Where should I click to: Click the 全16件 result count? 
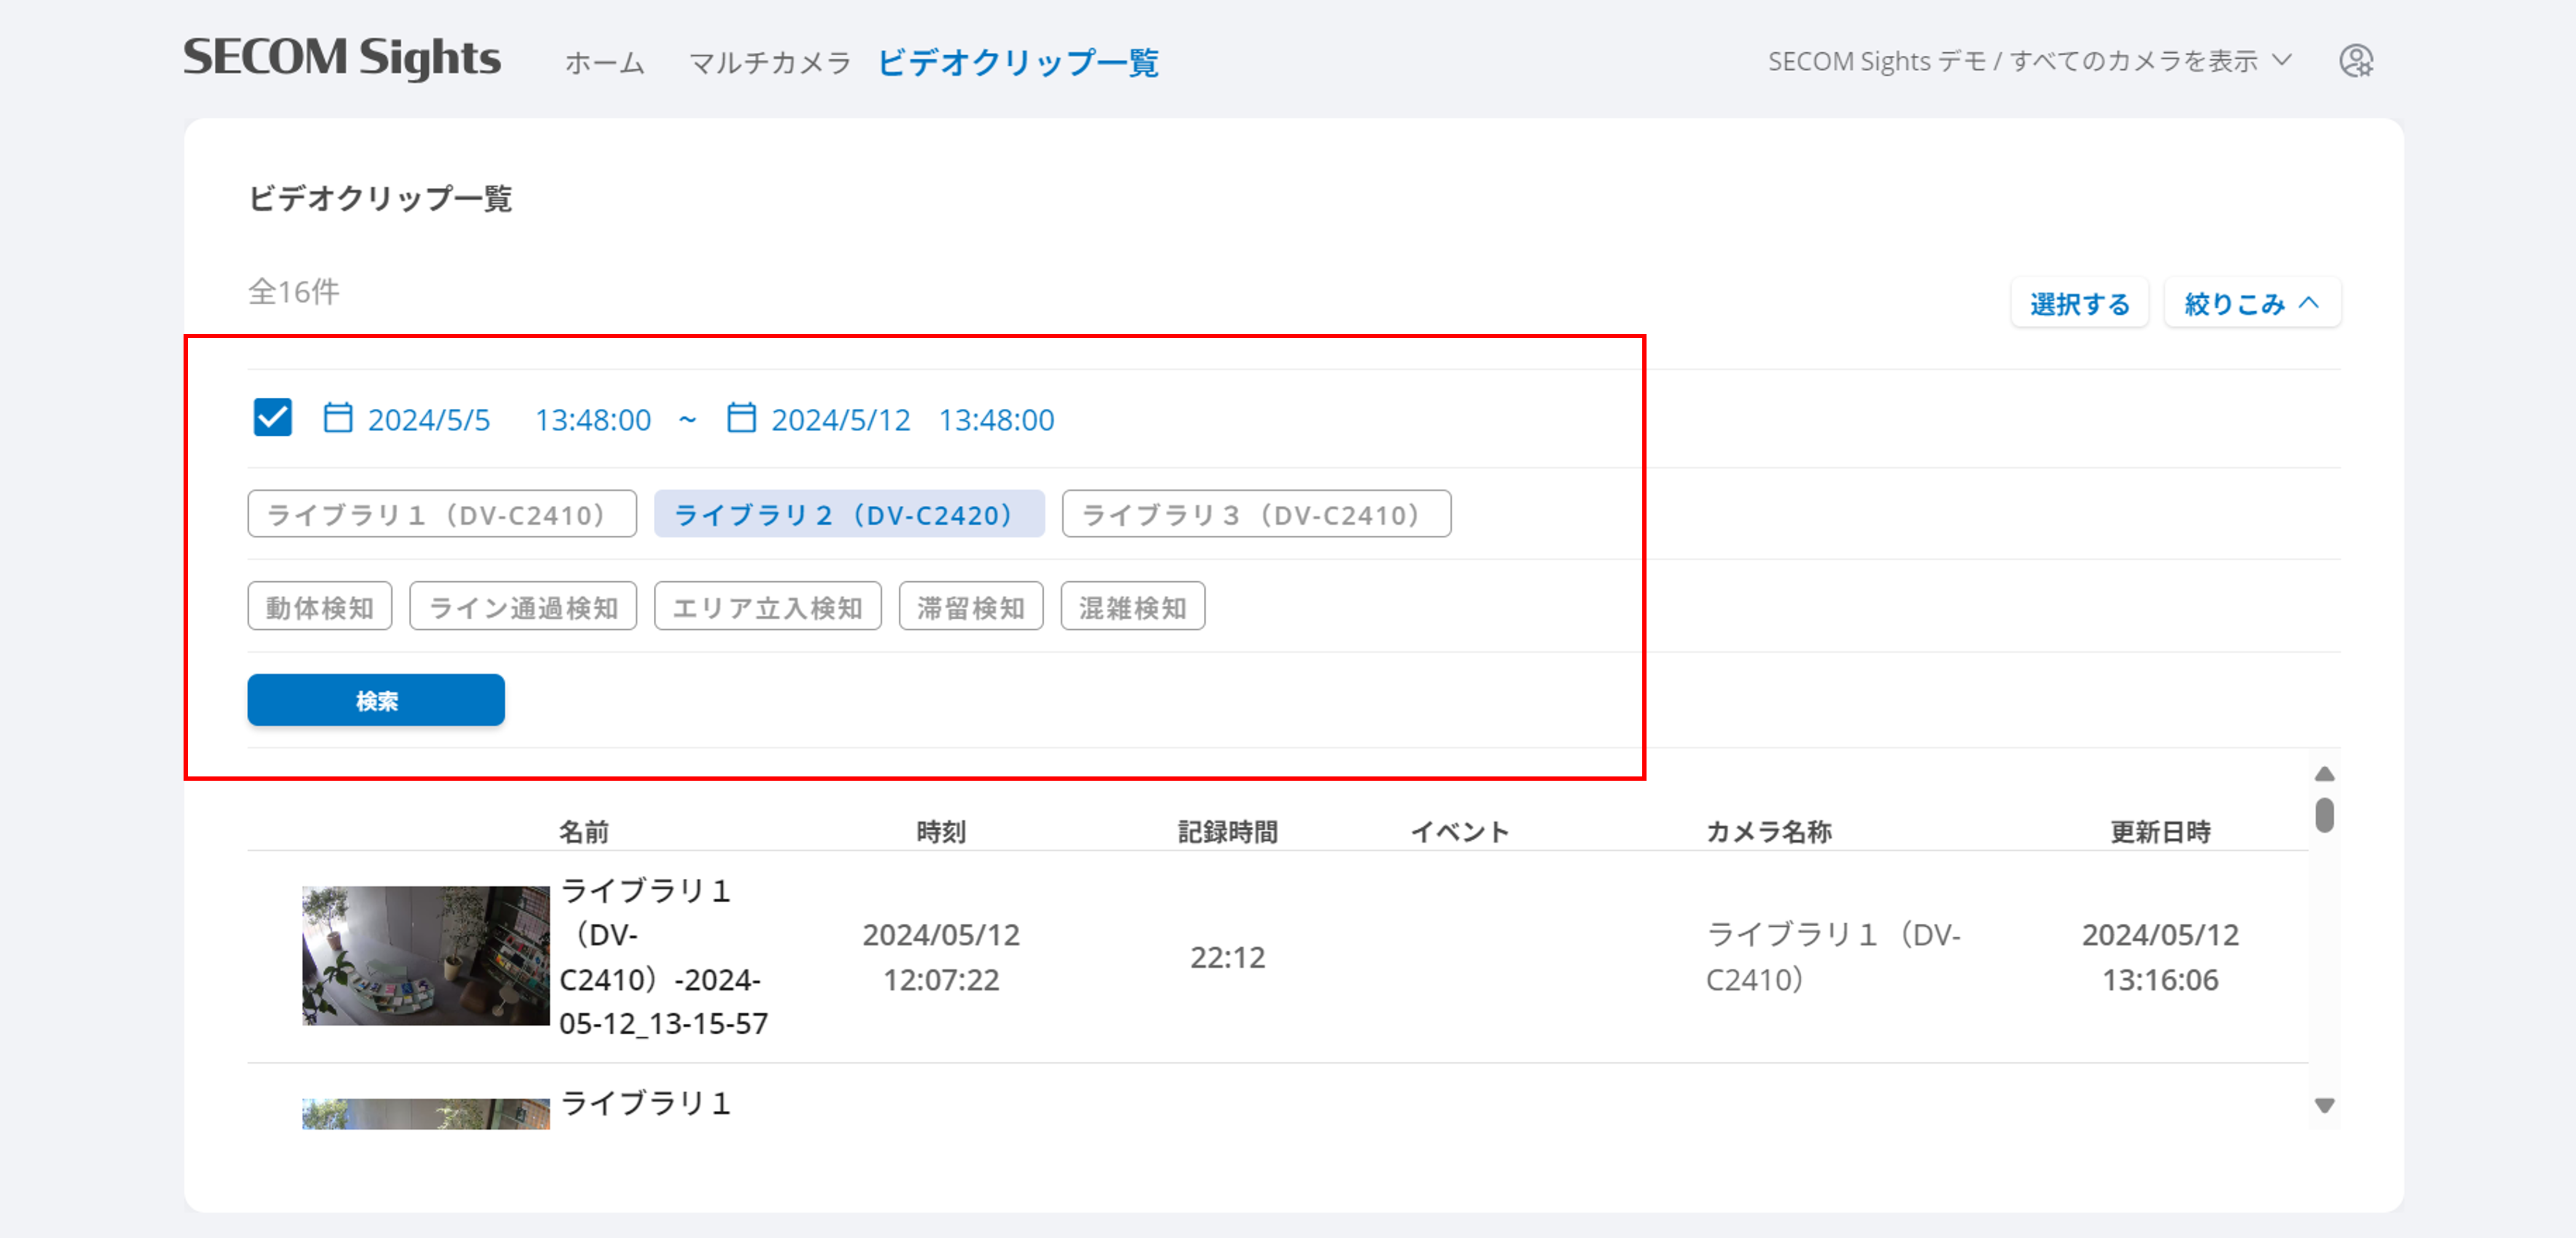(294, 291)
